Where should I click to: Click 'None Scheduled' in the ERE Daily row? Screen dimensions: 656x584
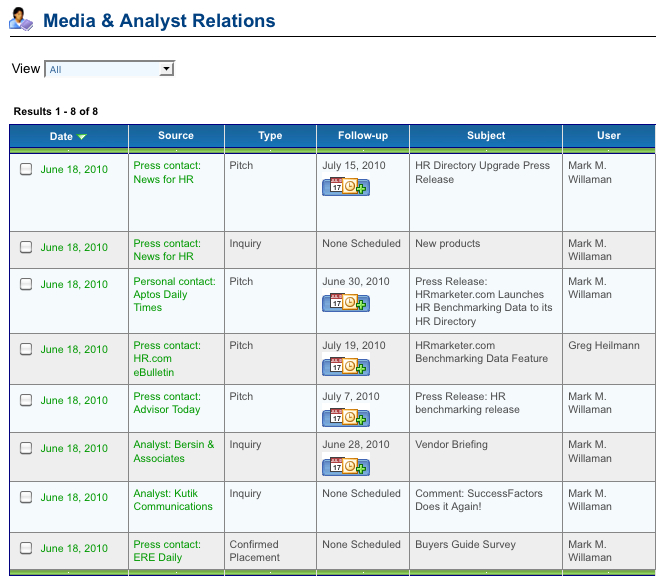click(361, 545)
